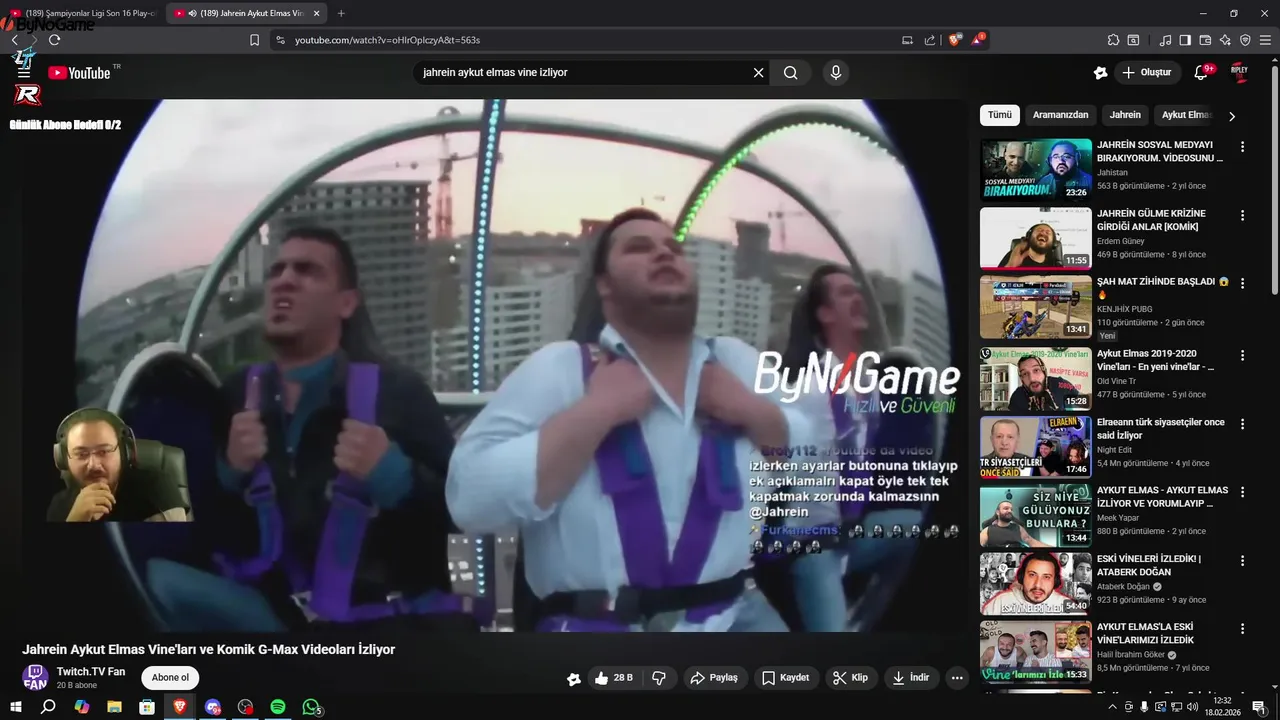Image resolution: width=1280 pixels, height=720 pixels.
Task: Download the video with İndir button
Action: [x=911, y=678]
